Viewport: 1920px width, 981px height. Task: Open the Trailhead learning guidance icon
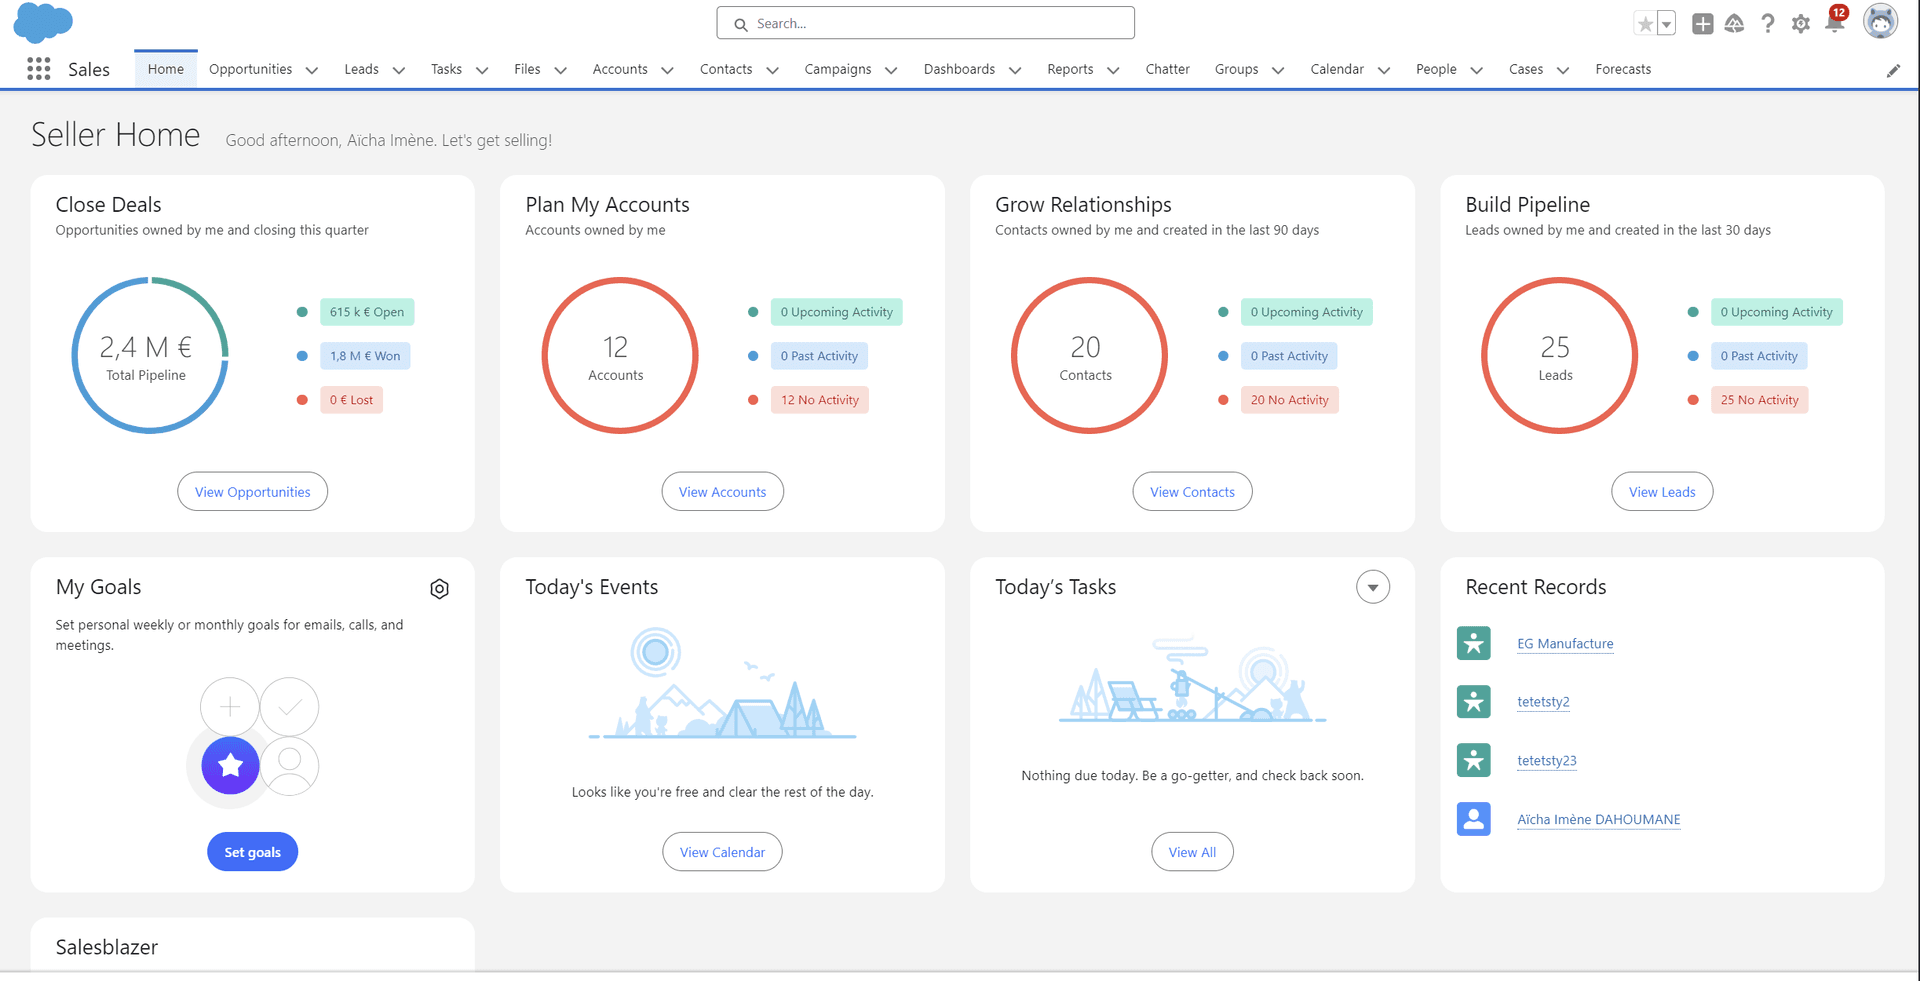[x=1735, y=23]
